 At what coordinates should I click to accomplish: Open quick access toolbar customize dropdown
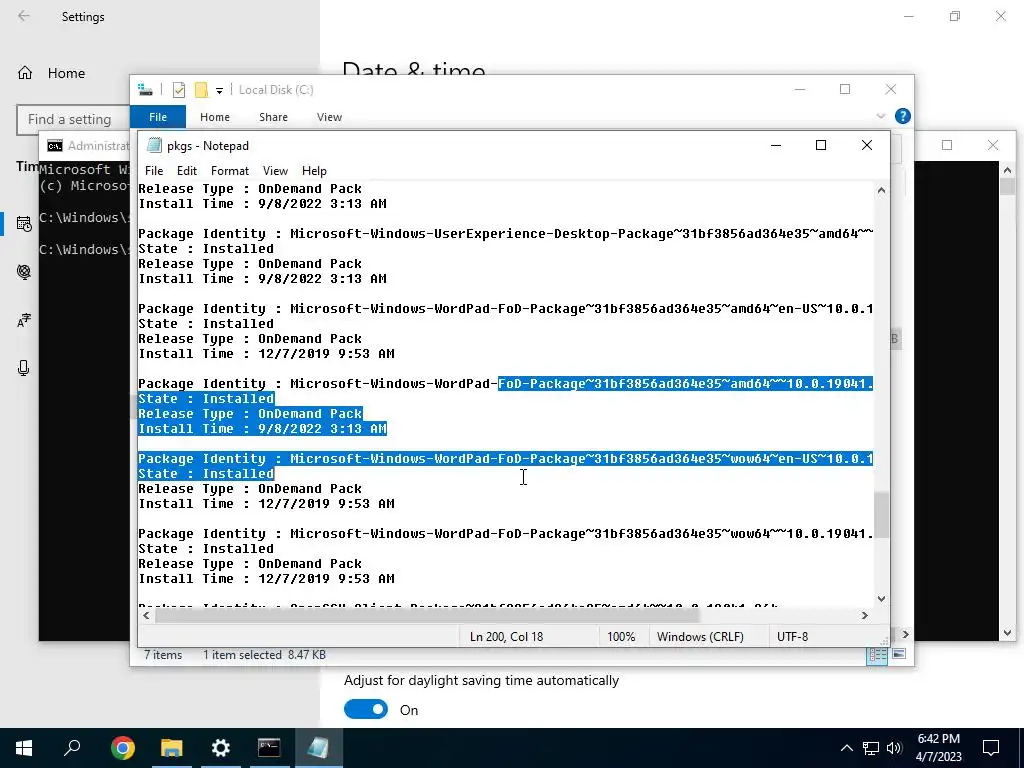click(x=219, y=90)
